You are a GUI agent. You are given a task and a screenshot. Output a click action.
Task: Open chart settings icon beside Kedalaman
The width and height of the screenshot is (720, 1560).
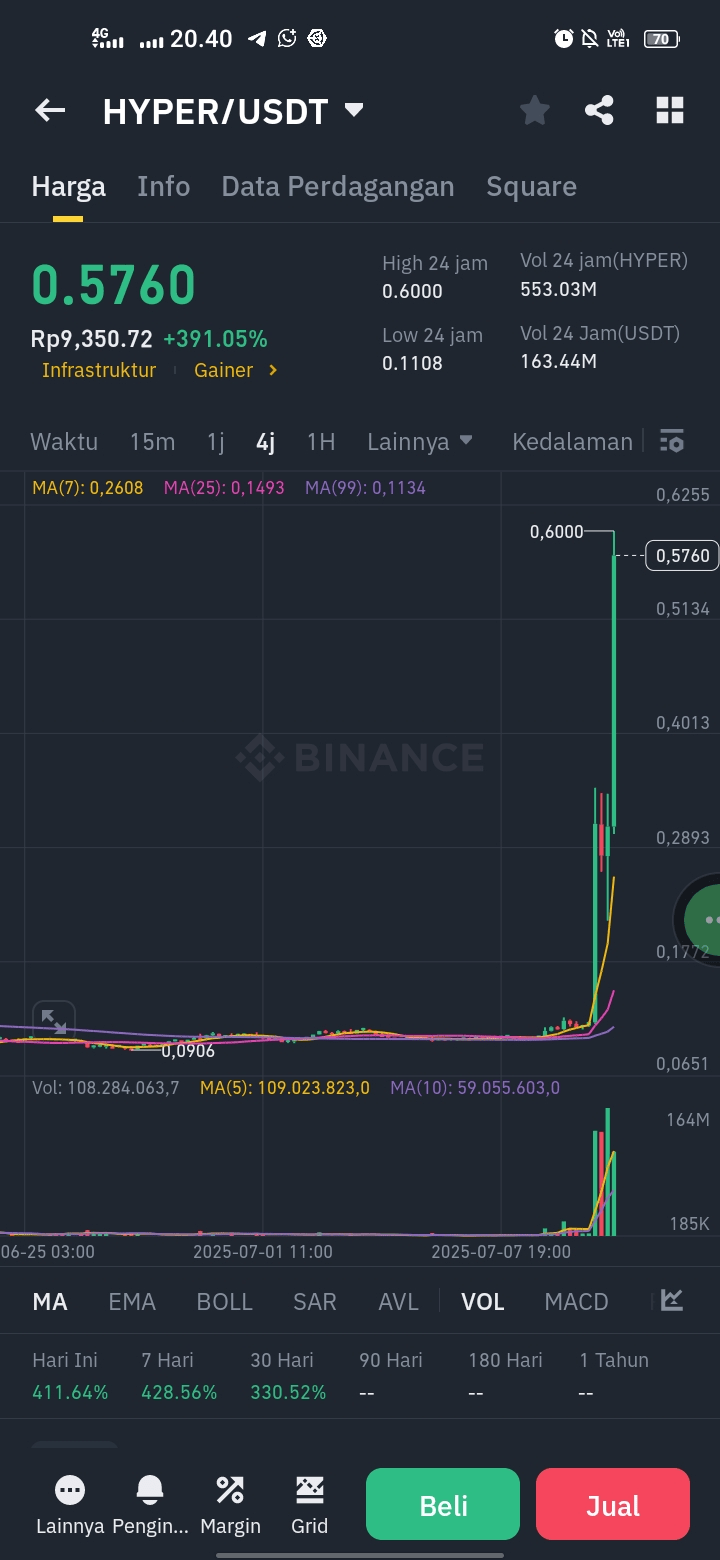(x=672, y=441)
